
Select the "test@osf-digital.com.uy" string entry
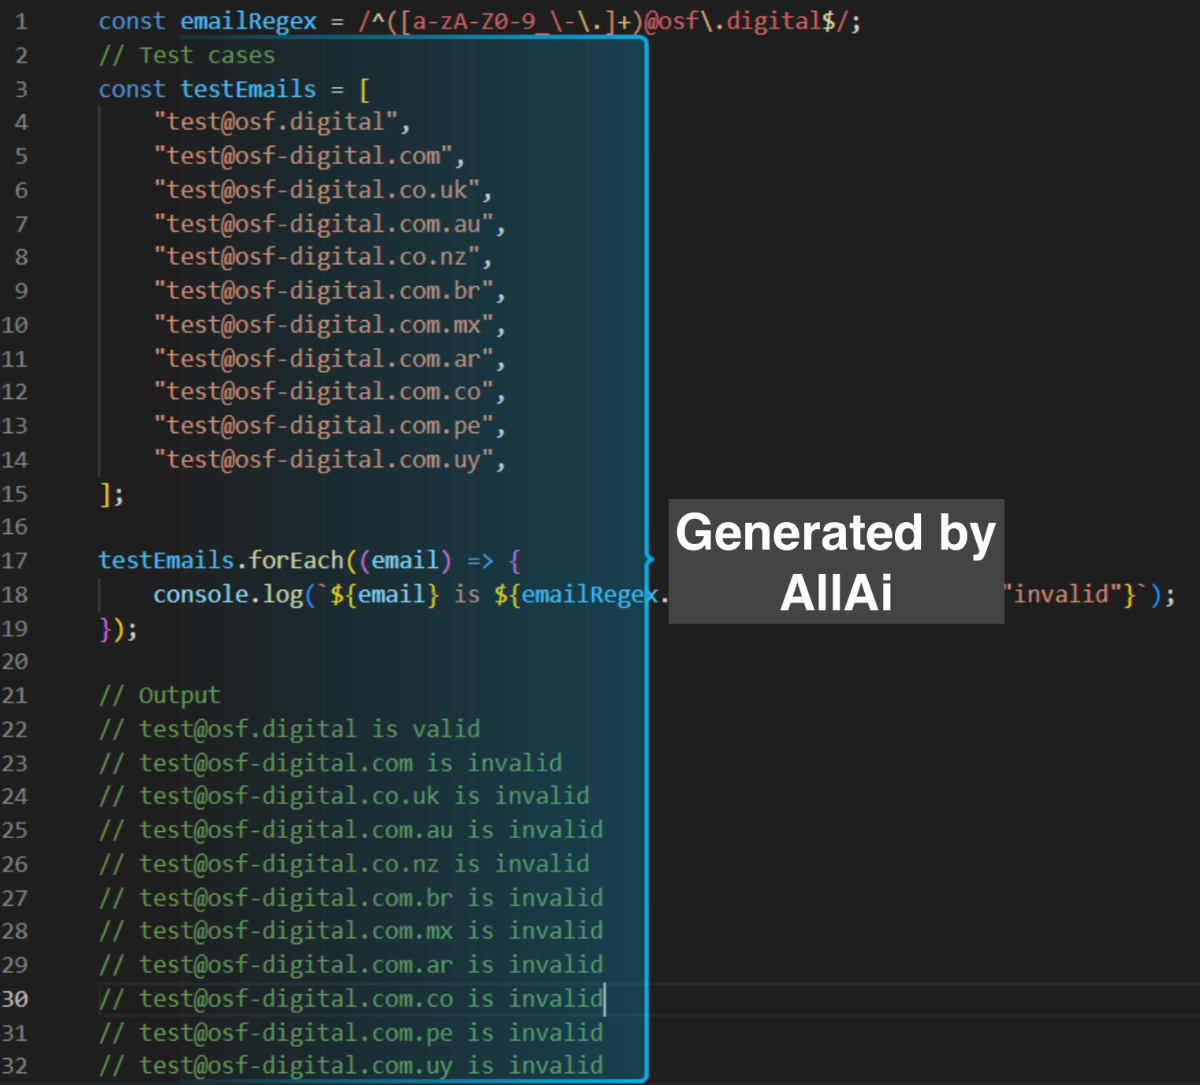pyautogui.click(x=324, y=460)
